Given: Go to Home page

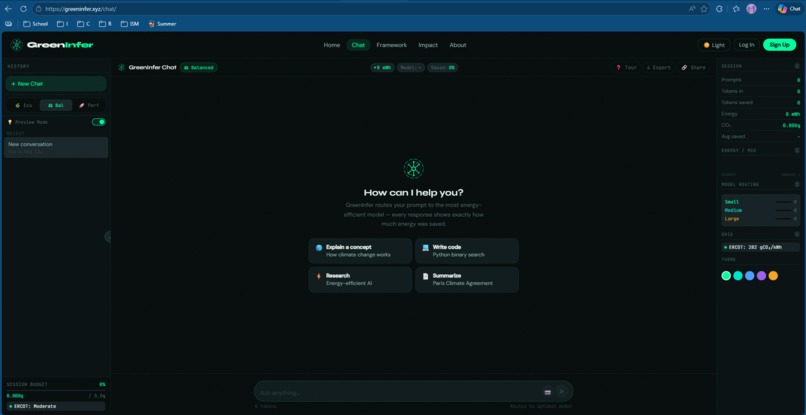Looking at the screenshot, I should coord(332,45).
